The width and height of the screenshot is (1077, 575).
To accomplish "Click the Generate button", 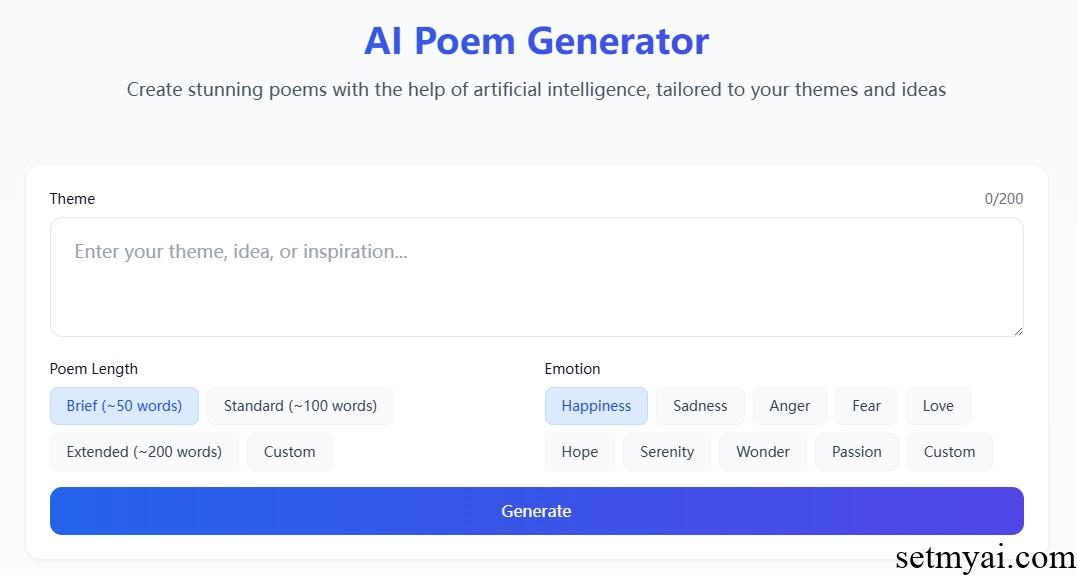I will (x=536, y=511).
